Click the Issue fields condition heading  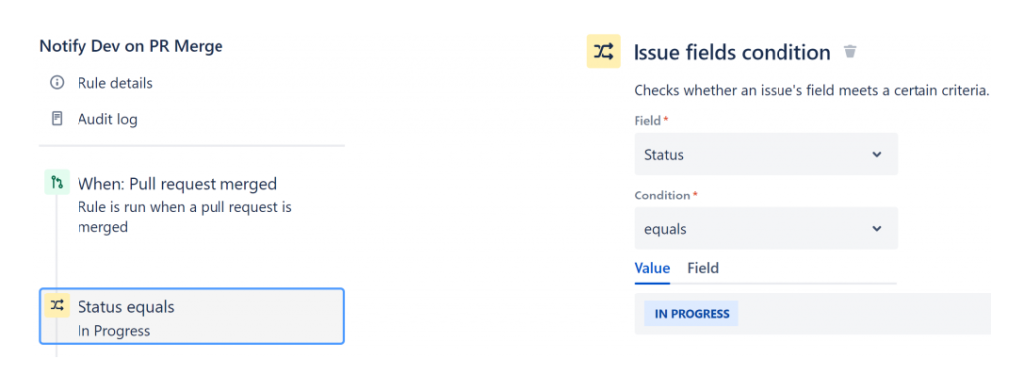pos(731,52)
